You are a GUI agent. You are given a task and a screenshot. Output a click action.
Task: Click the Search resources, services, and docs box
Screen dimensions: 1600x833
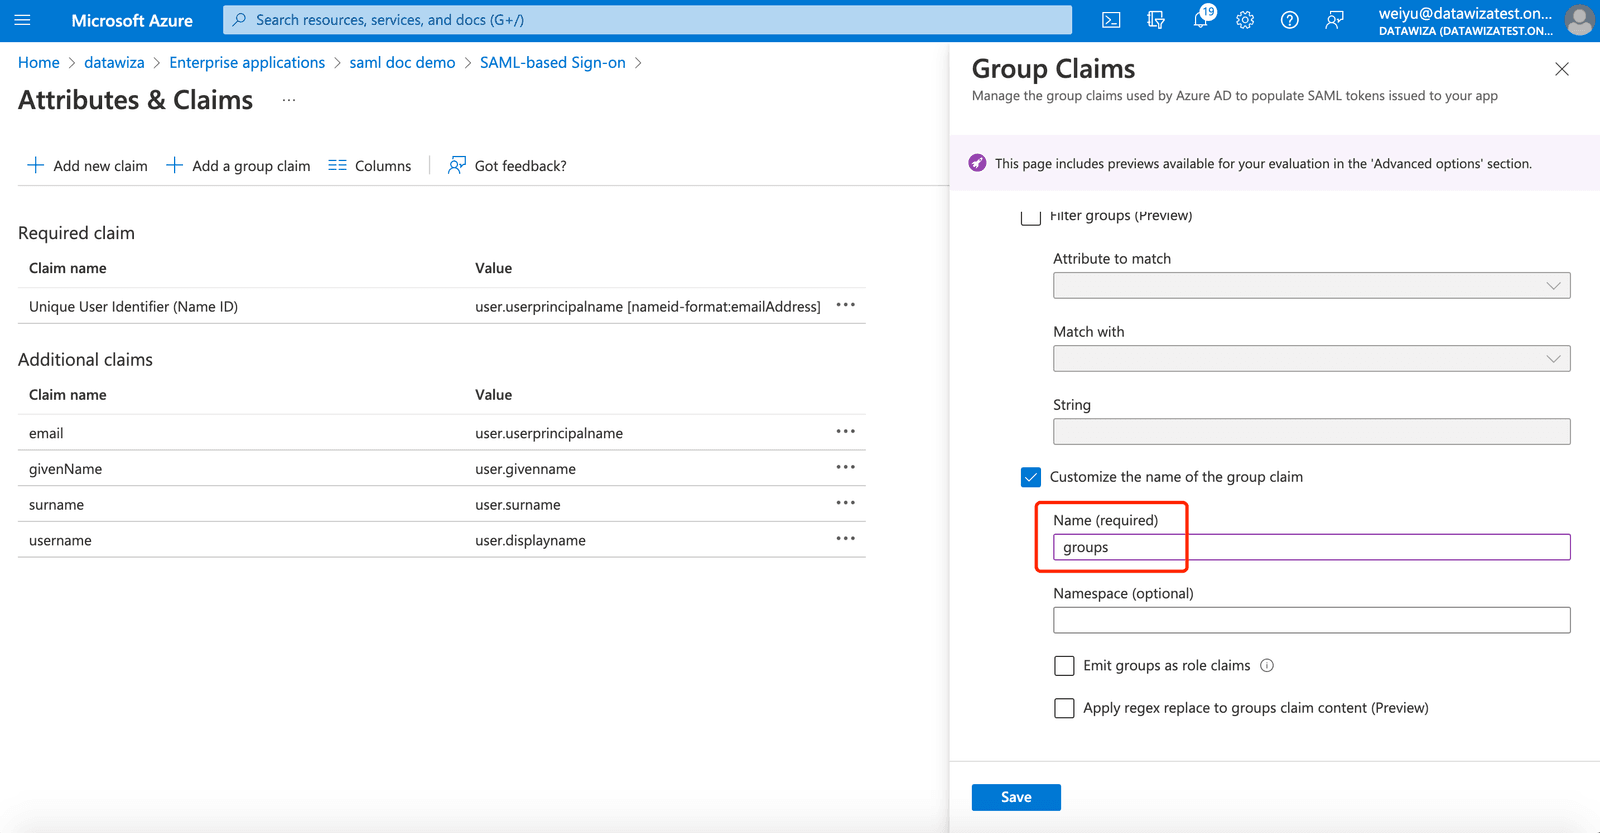(647, 20)
